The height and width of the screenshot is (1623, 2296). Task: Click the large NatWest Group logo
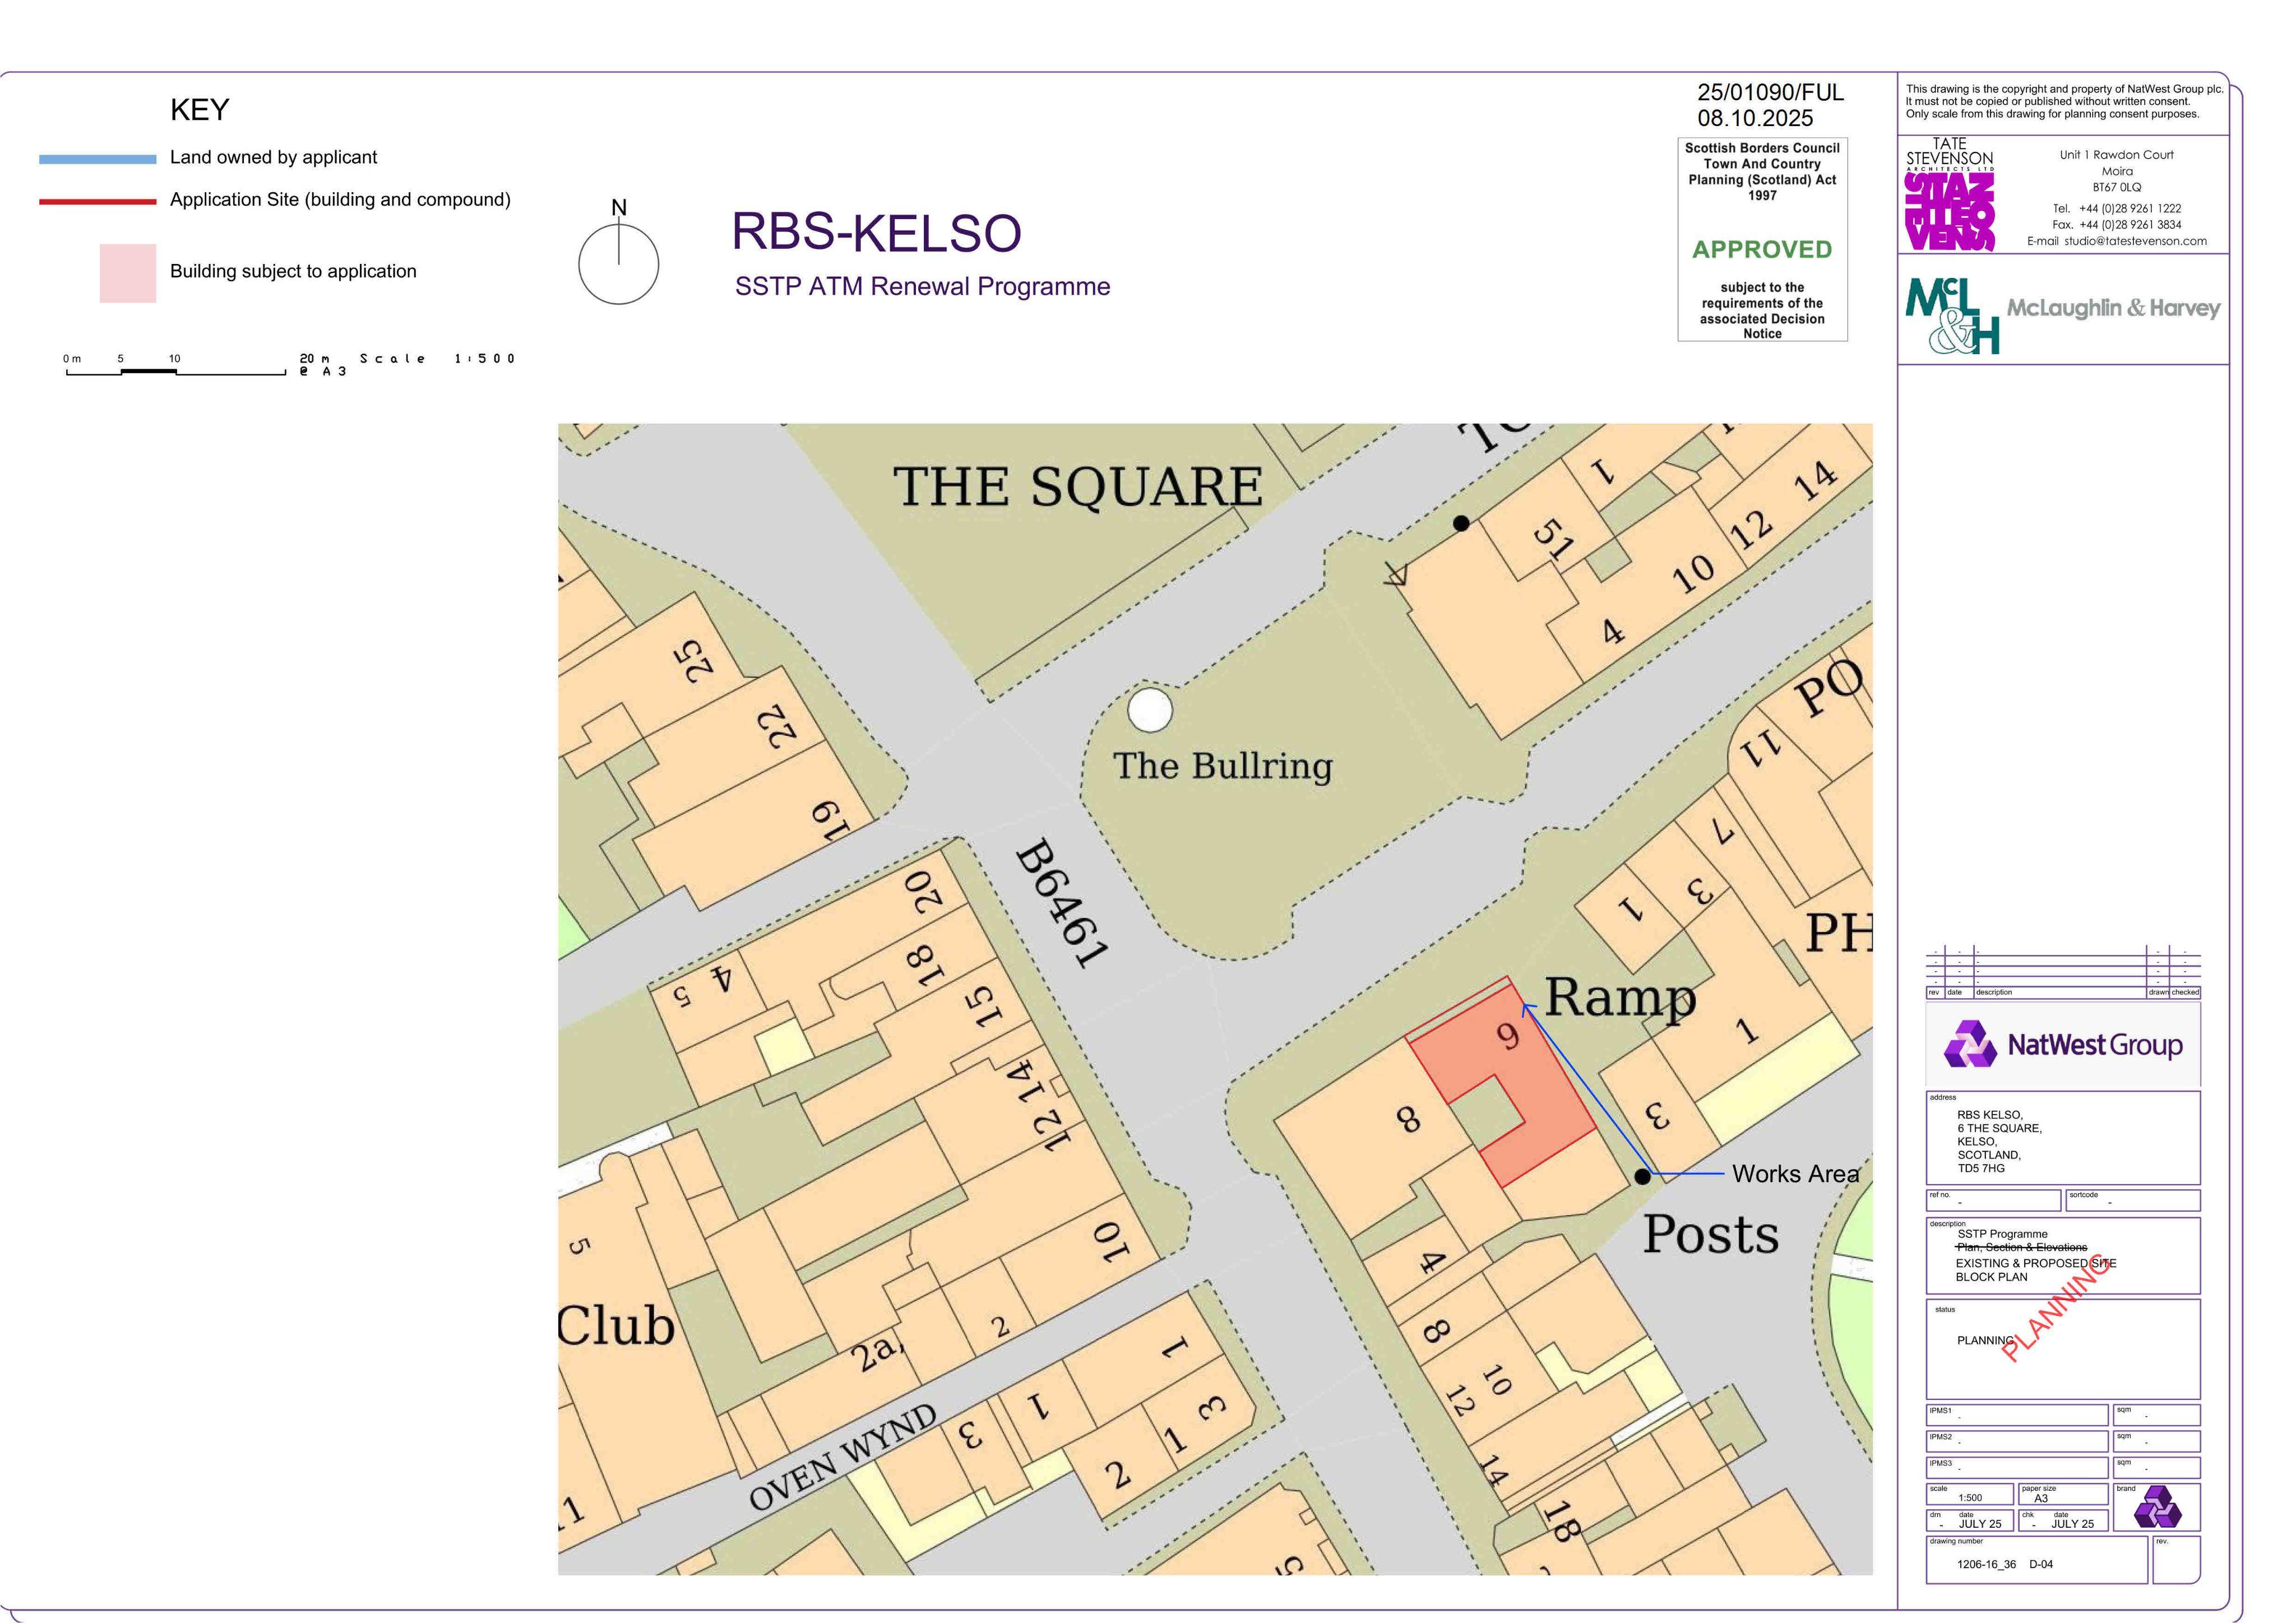(x=2062, y=1045)
